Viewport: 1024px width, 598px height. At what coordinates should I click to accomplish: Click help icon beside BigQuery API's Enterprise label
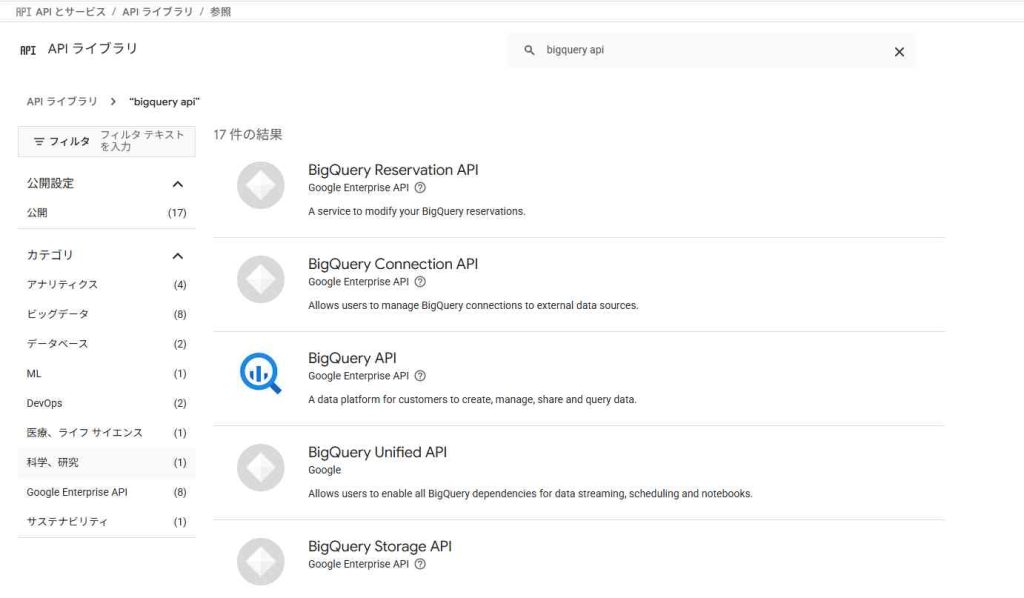point(420,376)
